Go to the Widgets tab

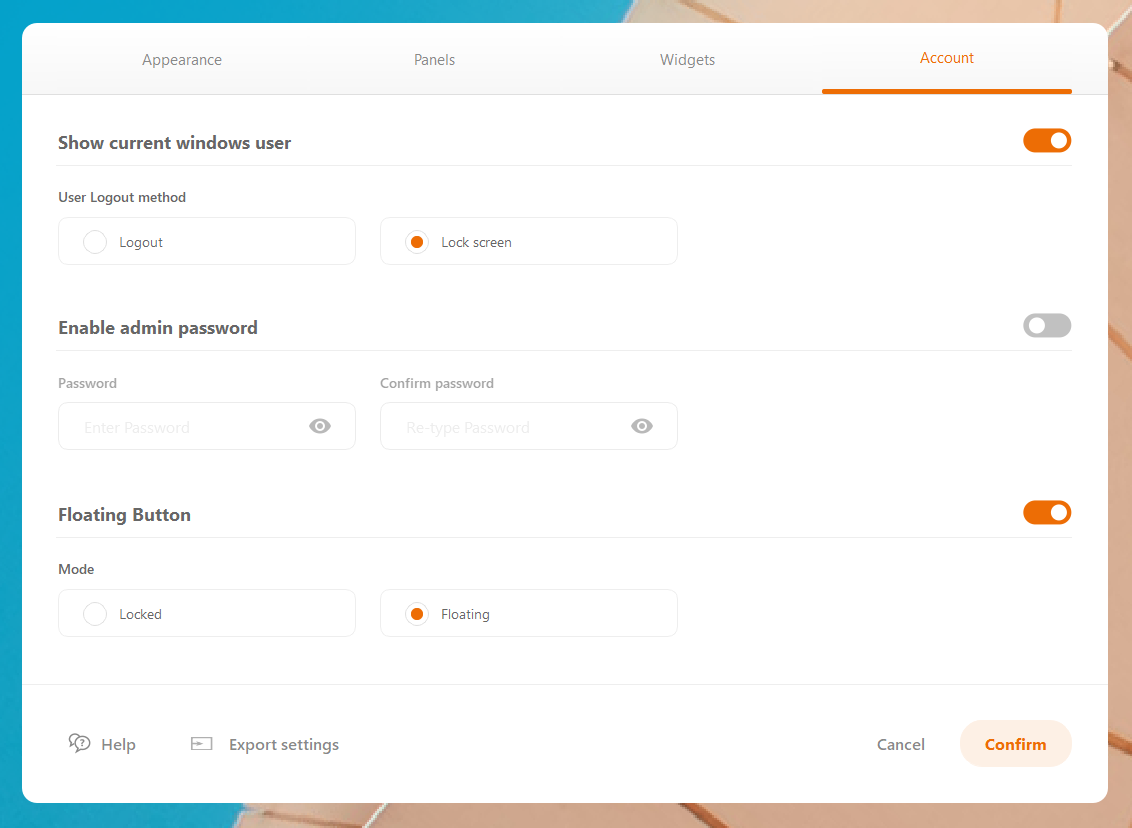click(x=687, y=60)
